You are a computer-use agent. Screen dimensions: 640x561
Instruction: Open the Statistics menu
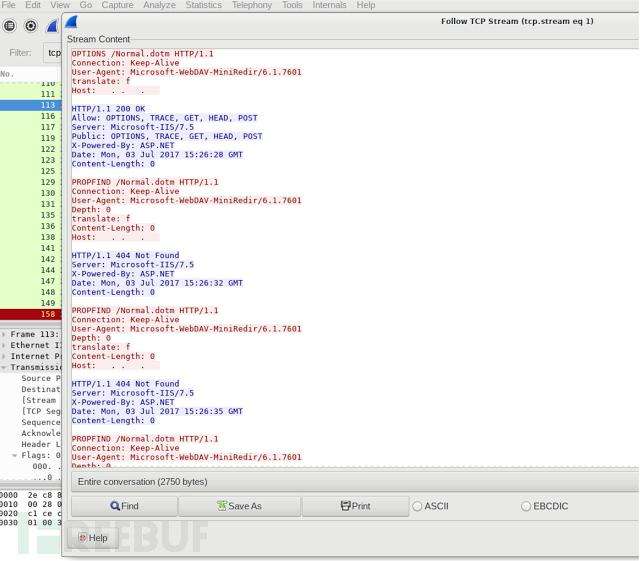point(204,5)
